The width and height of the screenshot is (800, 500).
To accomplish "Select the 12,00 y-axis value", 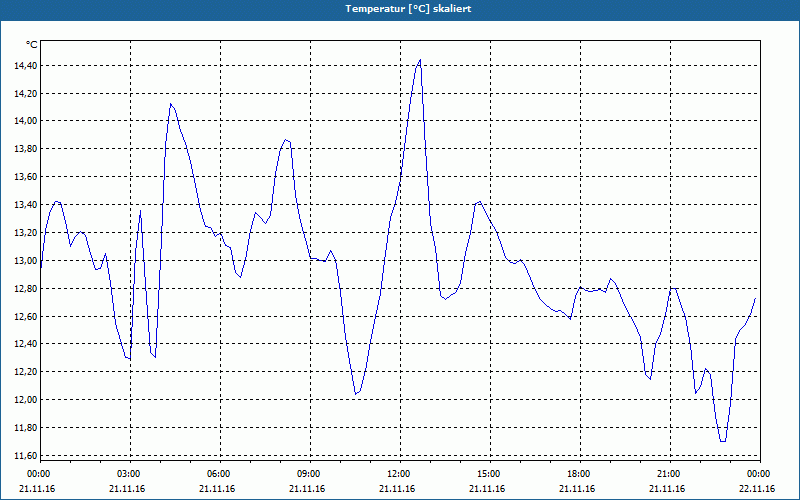I will pyautogui.click(x=25, y=399).
